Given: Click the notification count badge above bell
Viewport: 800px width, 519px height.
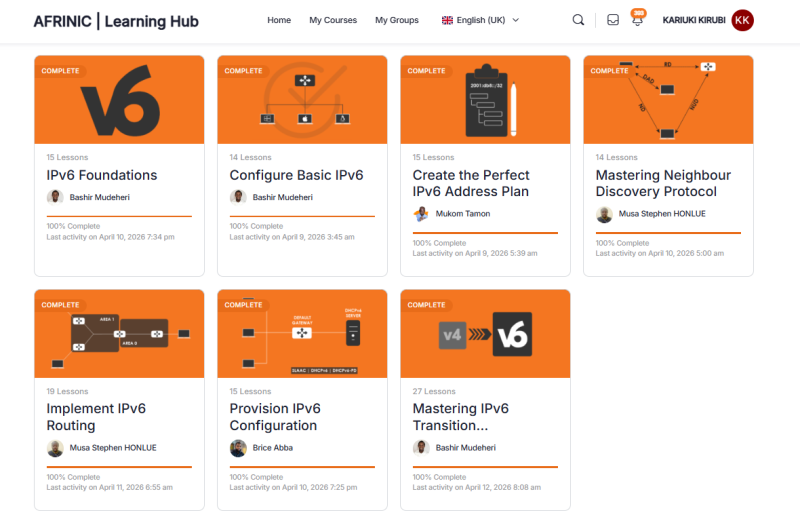Looking at the screenshot, I should [639, 13].
